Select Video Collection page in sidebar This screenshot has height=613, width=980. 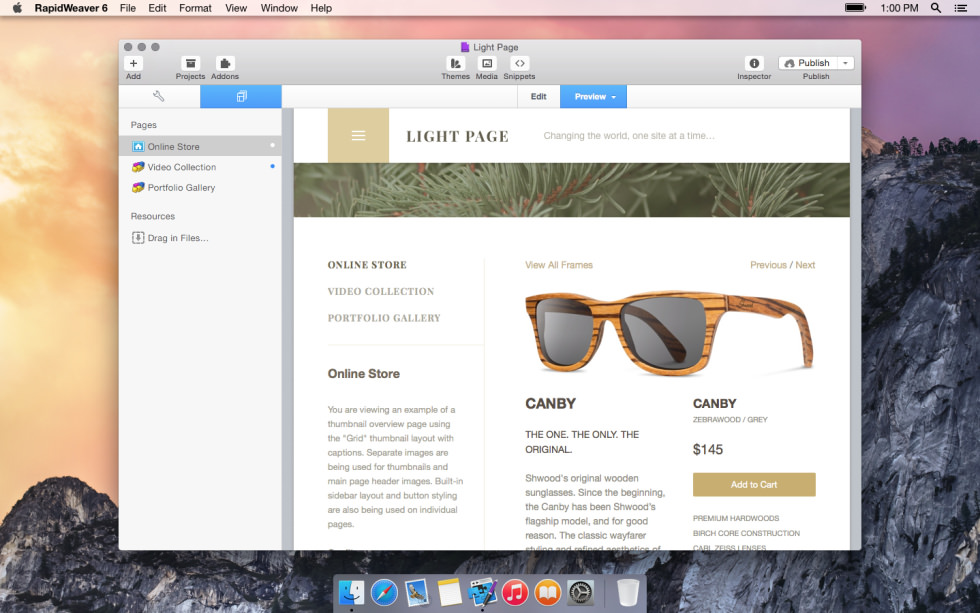pyautogui.click(x=200, y=167)
